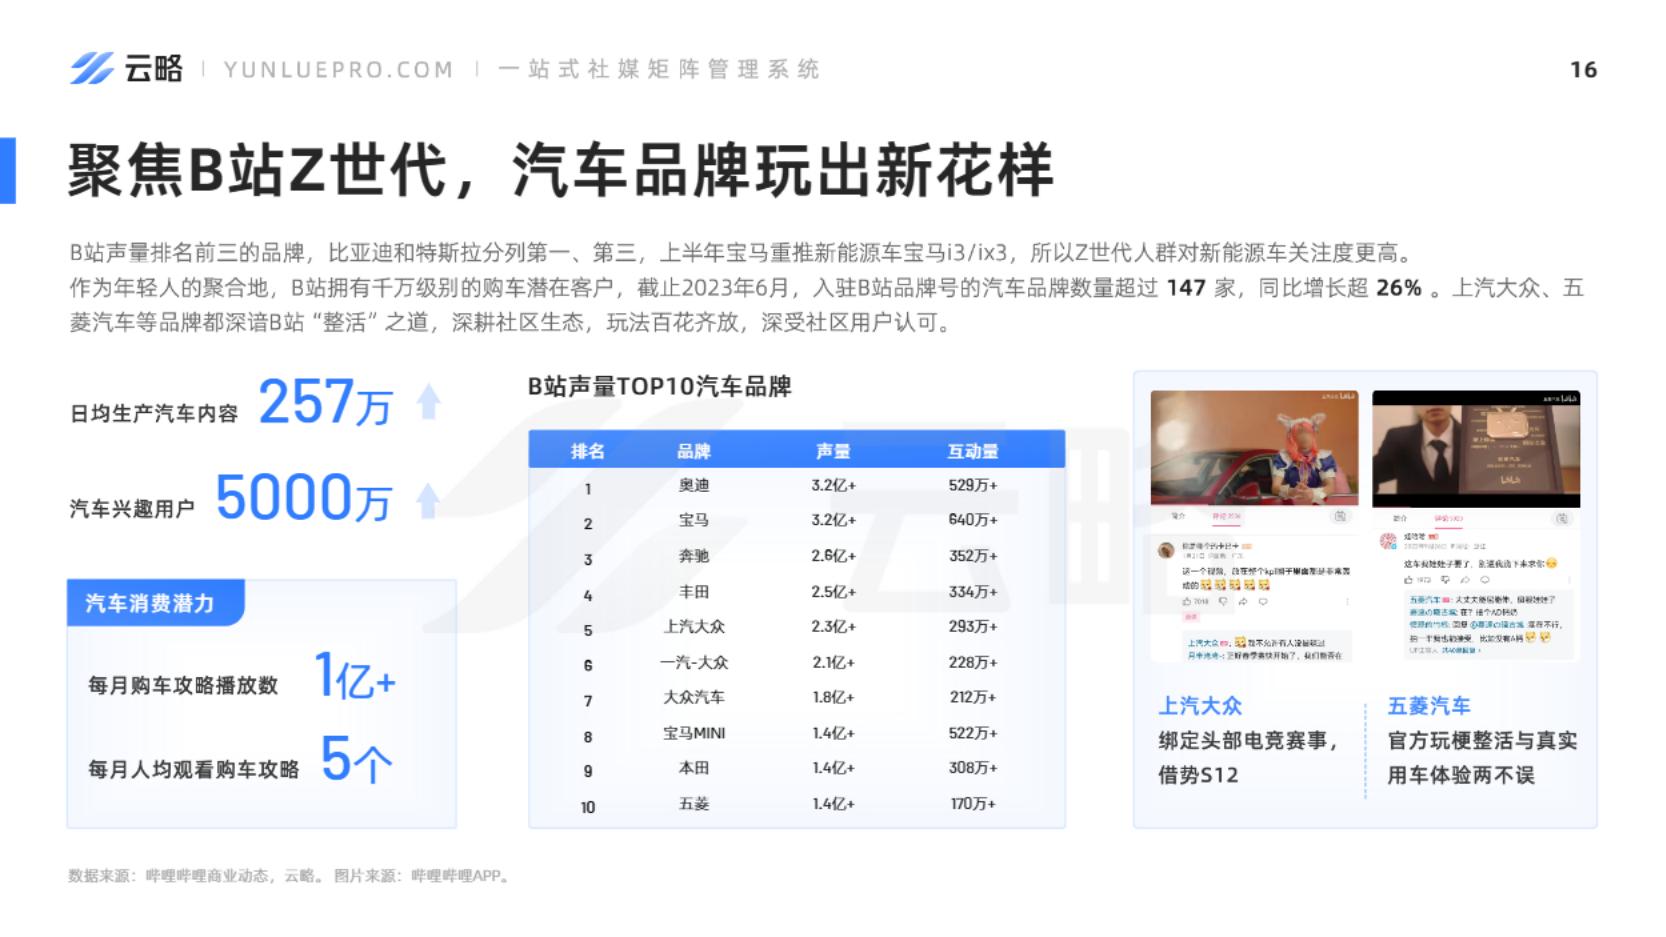The image size is (1666, 937).
Task: Select the 奔驰 brand cell
Action: coord(693,556)
